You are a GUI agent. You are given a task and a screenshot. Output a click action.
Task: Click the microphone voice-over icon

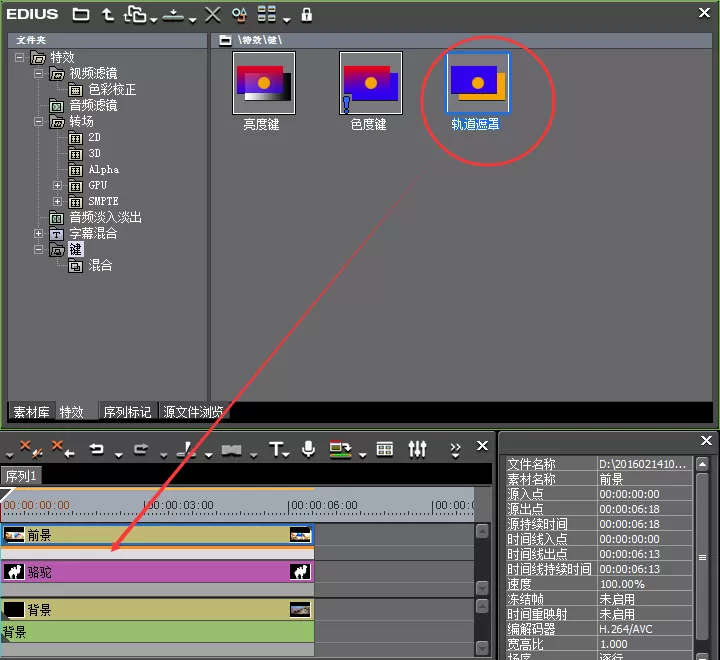(309, 449)
